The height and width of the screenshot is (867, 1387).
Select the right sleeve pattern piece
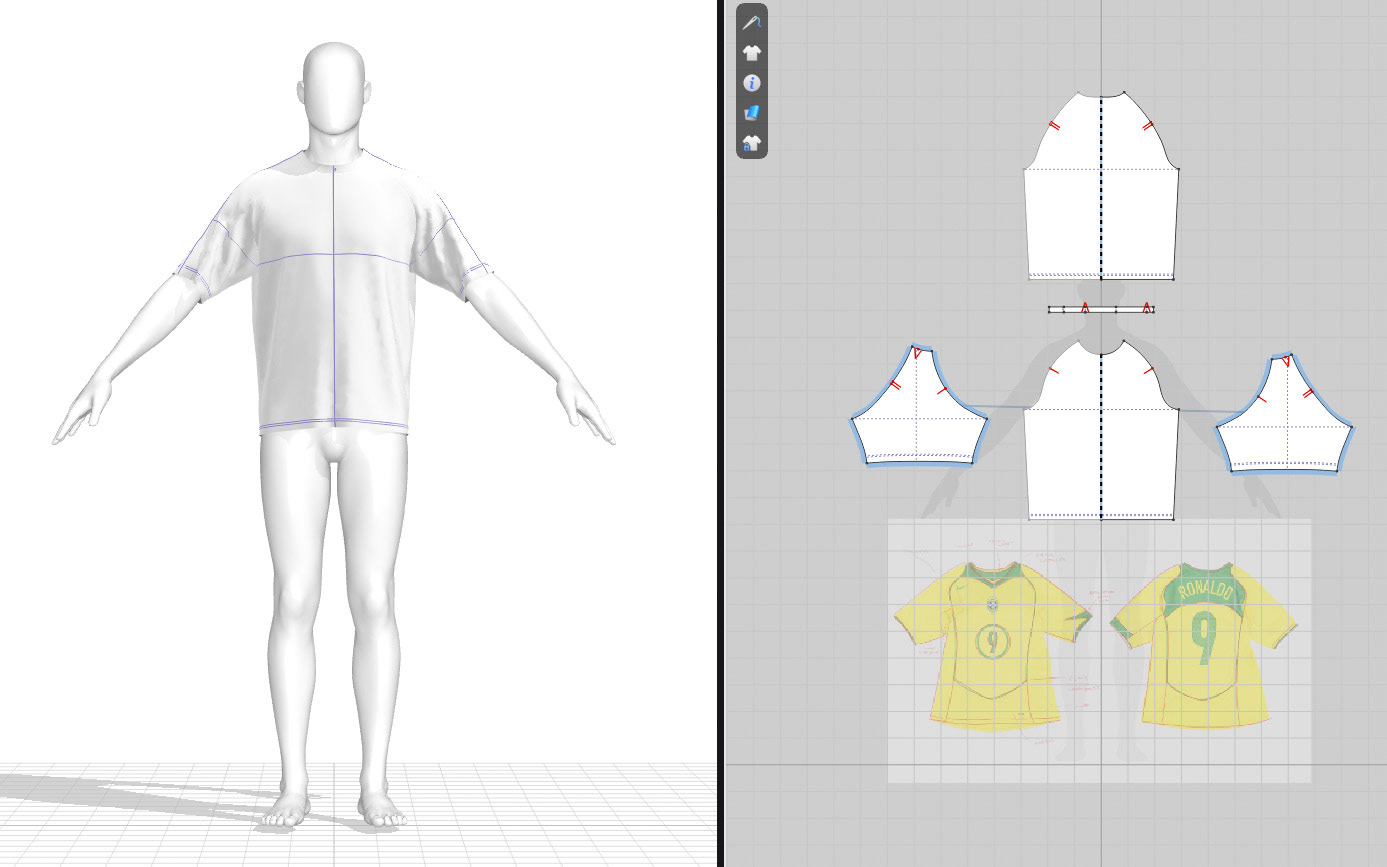point(1285,412)
